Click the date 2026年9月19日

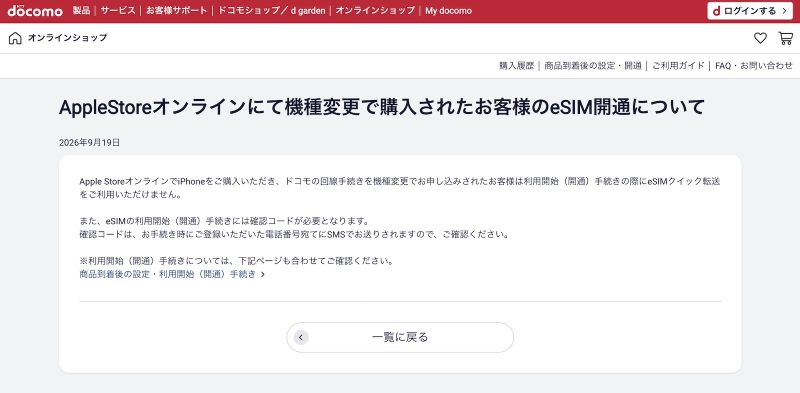click(x=90, y=143)
